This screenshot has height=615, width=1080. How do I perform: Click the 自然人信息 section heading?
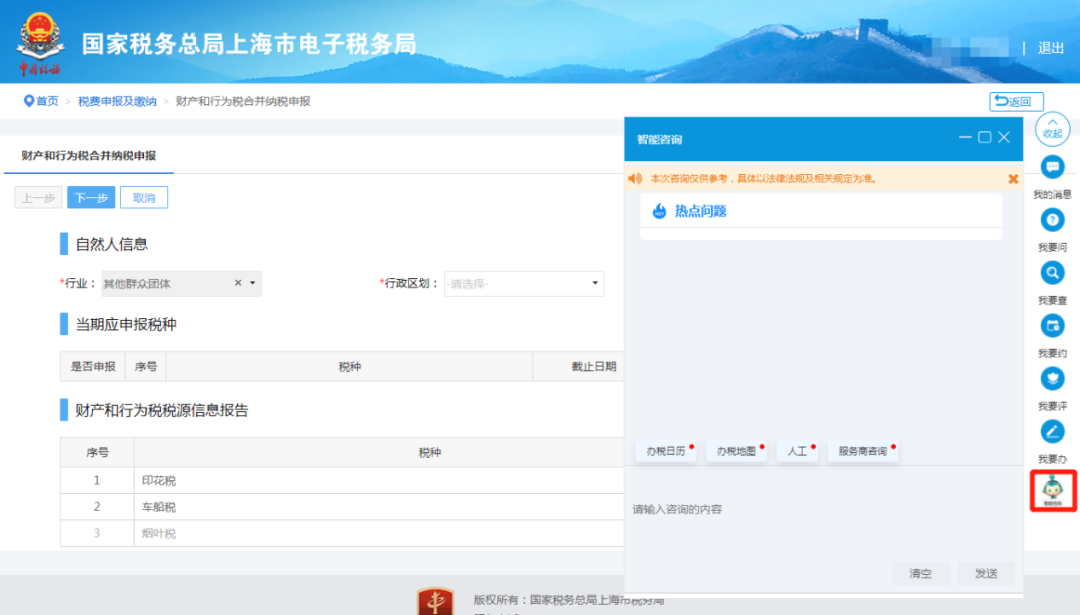tap(112, 244)
